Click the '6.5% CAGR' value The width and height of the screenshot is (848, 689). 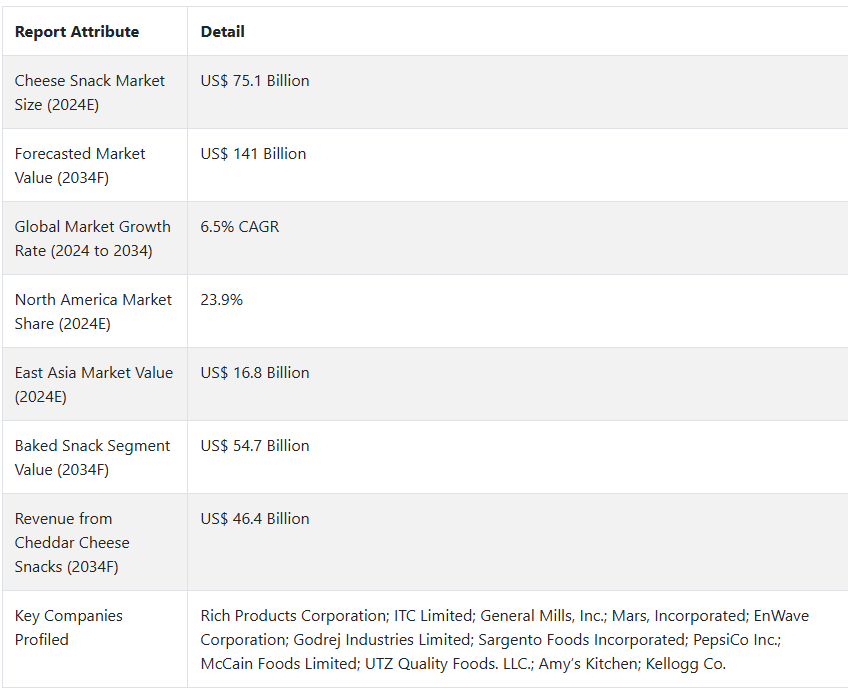240,227
